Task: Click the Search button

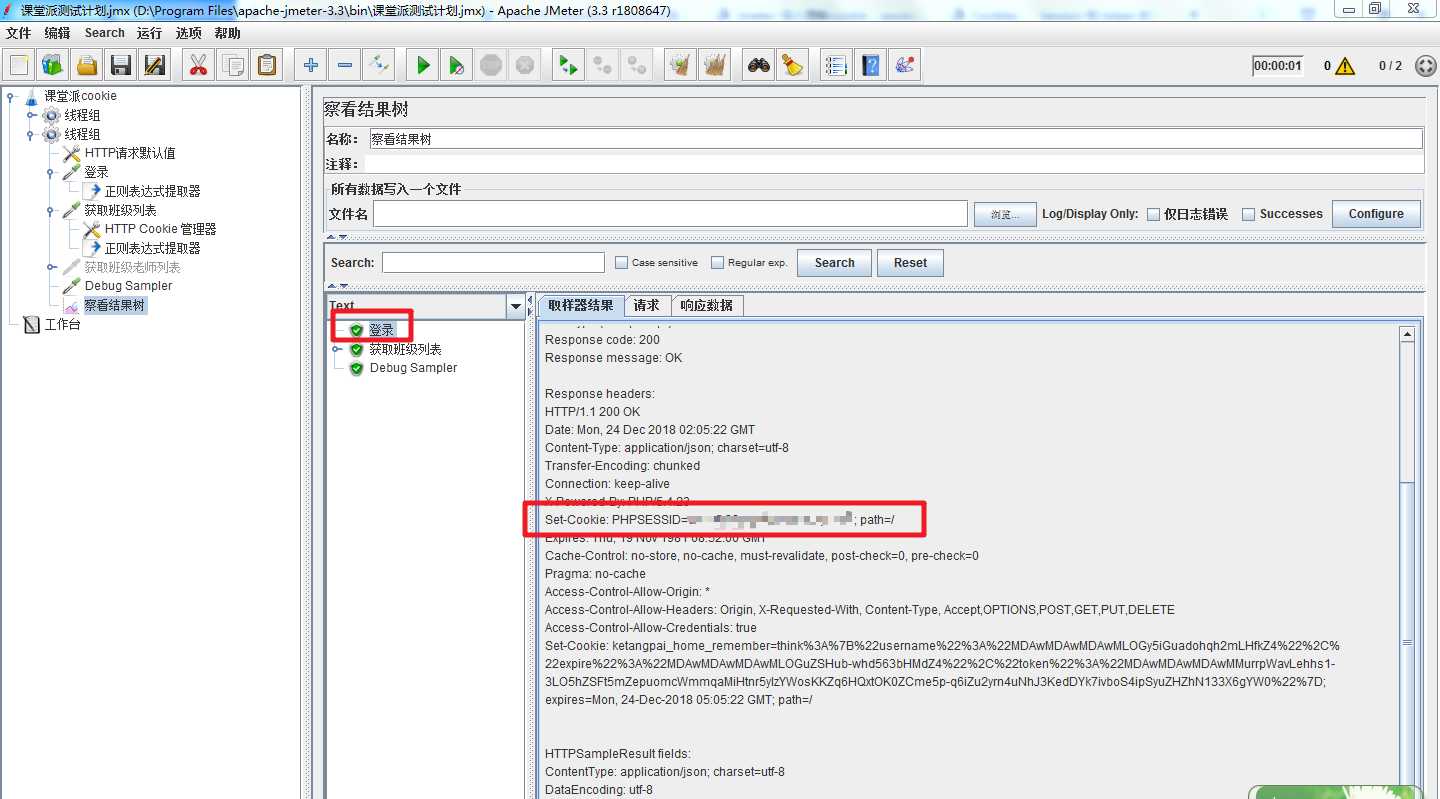Action: click(834, 263)
